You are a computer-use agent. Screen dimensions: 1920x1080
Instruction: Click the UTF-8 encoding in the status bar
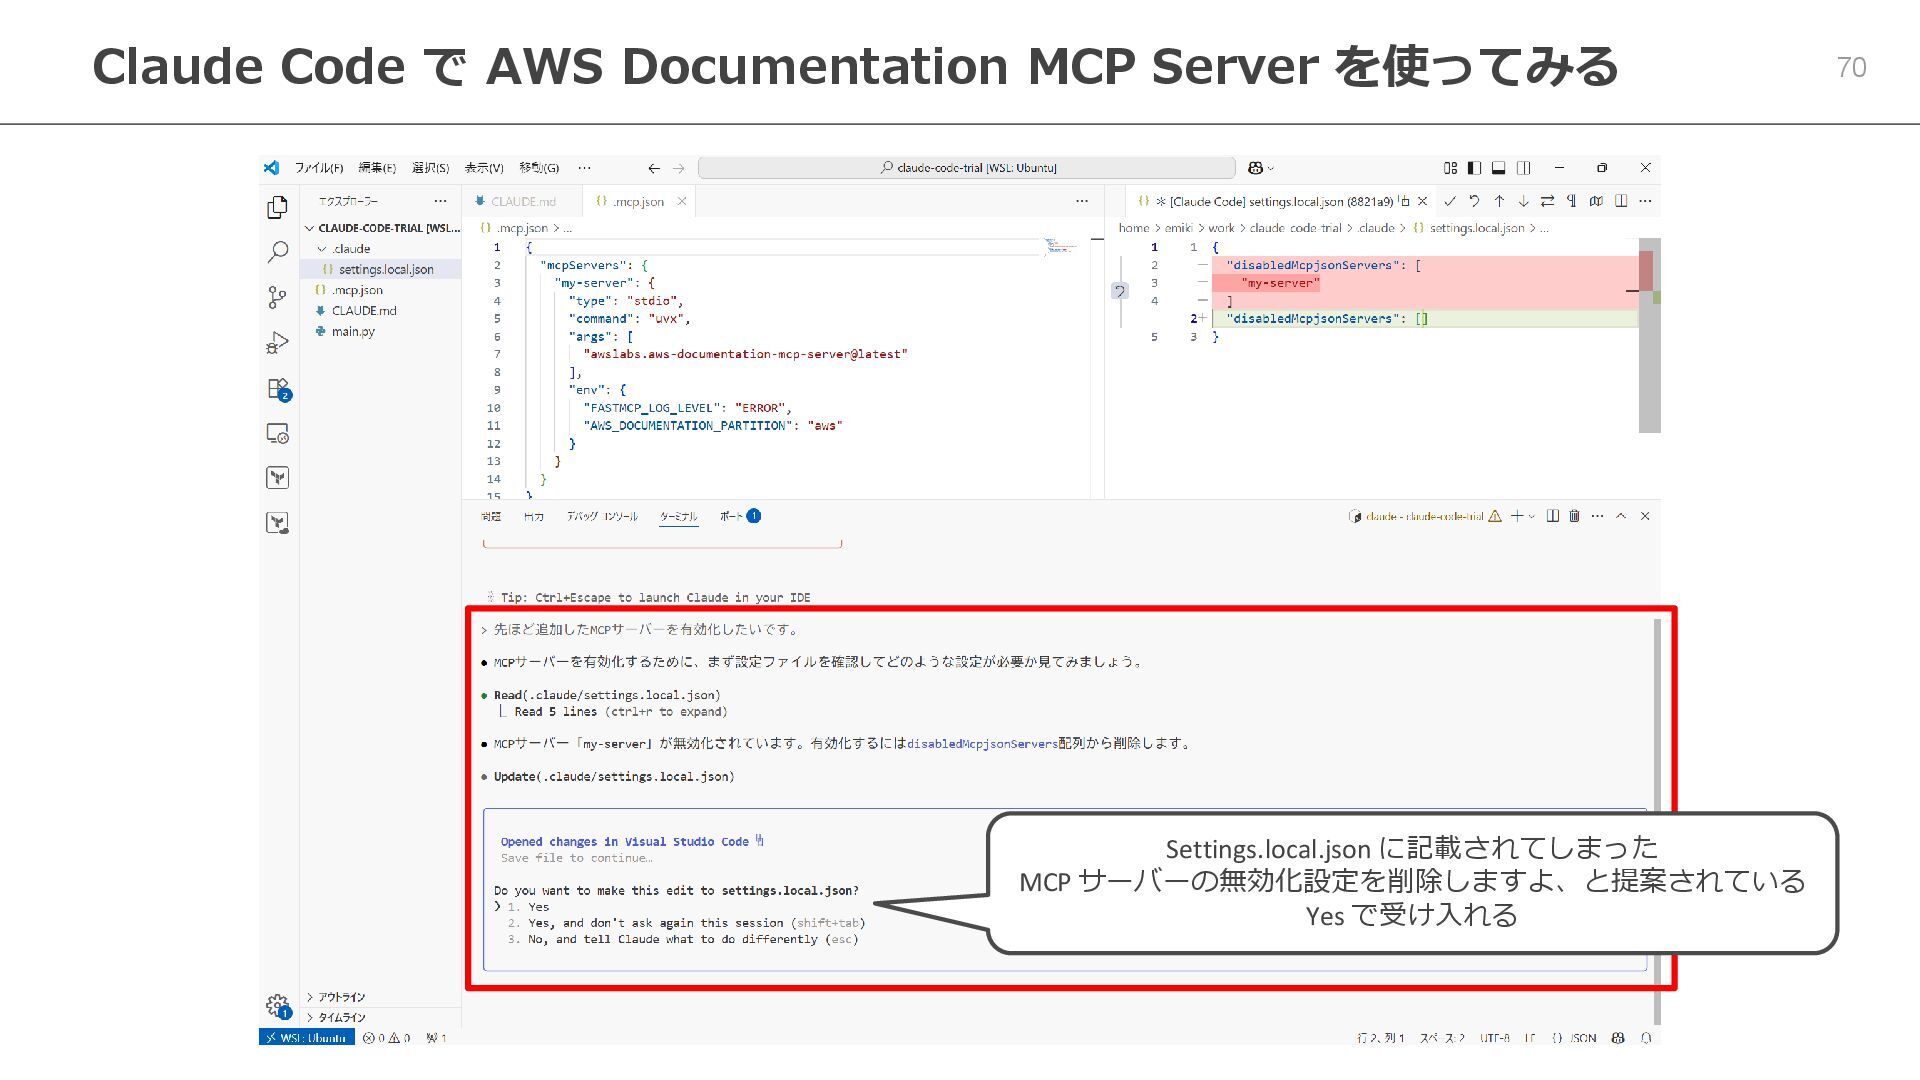(x=1495, y=1038)
